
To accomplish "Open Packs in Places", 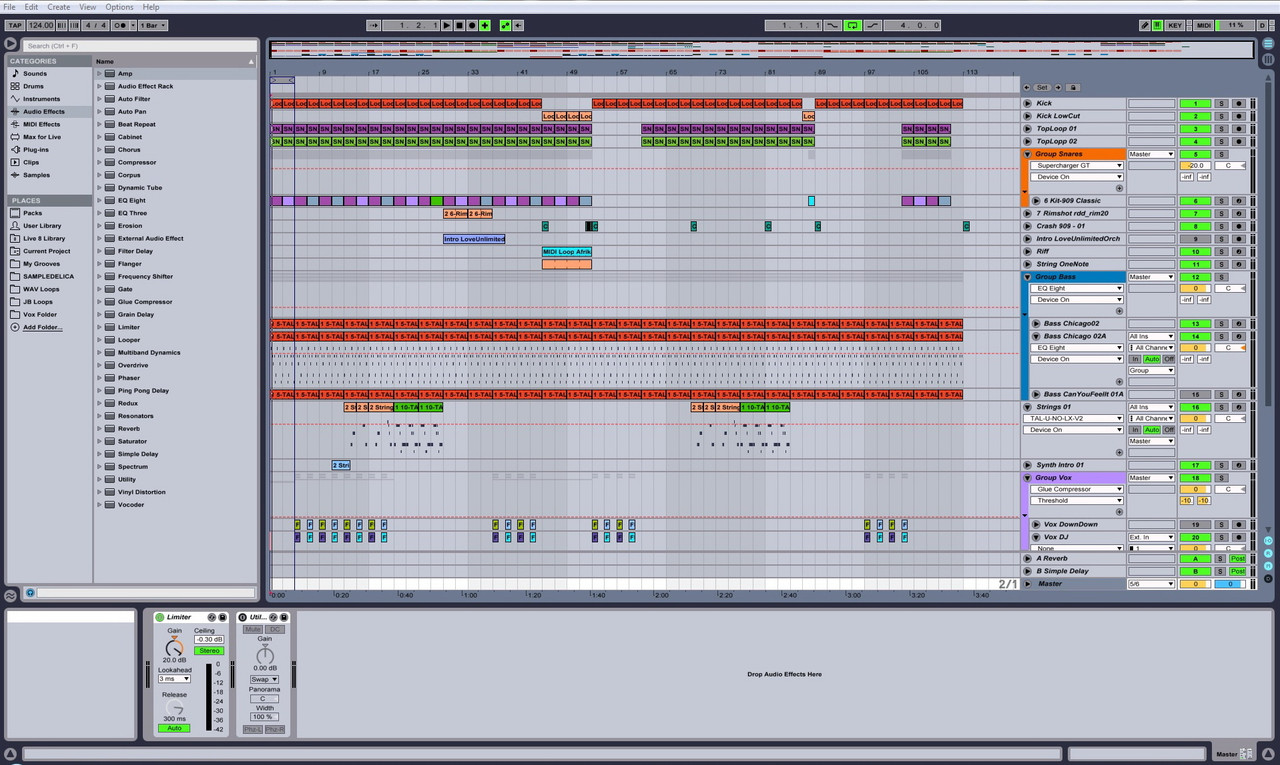I will [33, 213].
